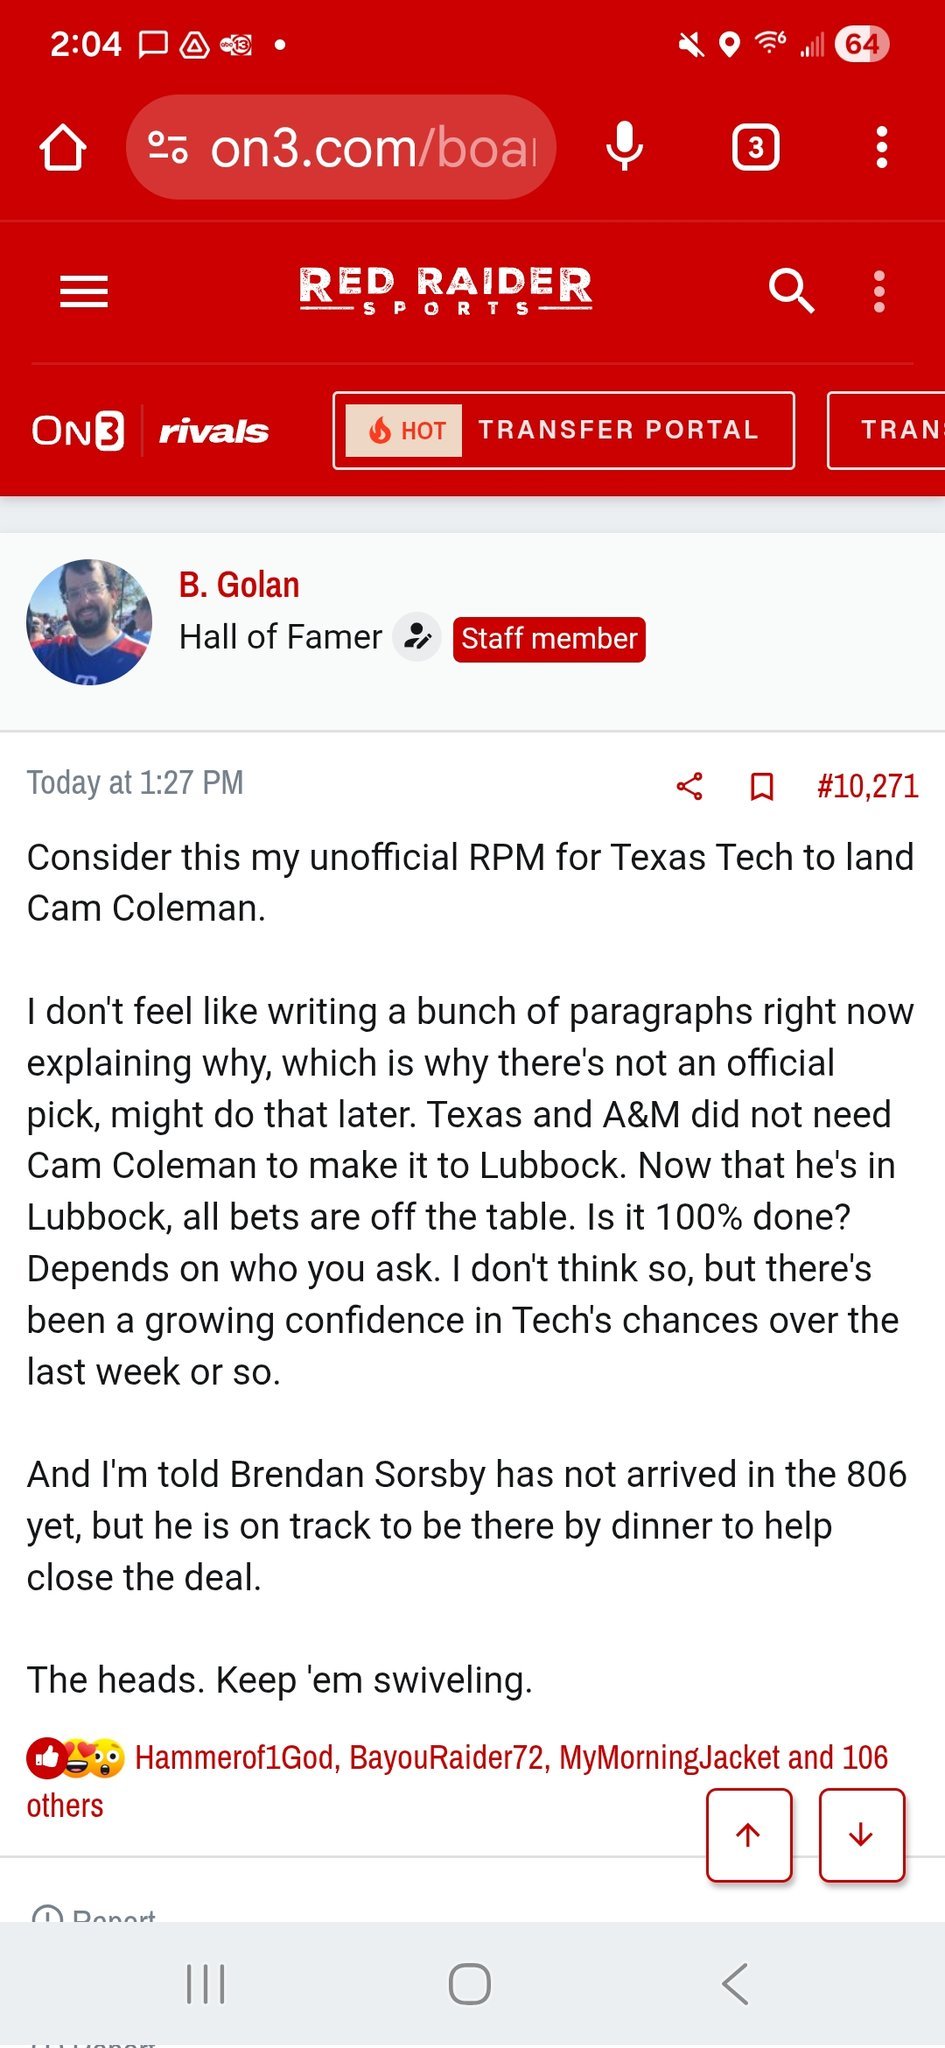The image size is (945, 2048).
Task: Share this post via share icon
Action: (690, 786)
